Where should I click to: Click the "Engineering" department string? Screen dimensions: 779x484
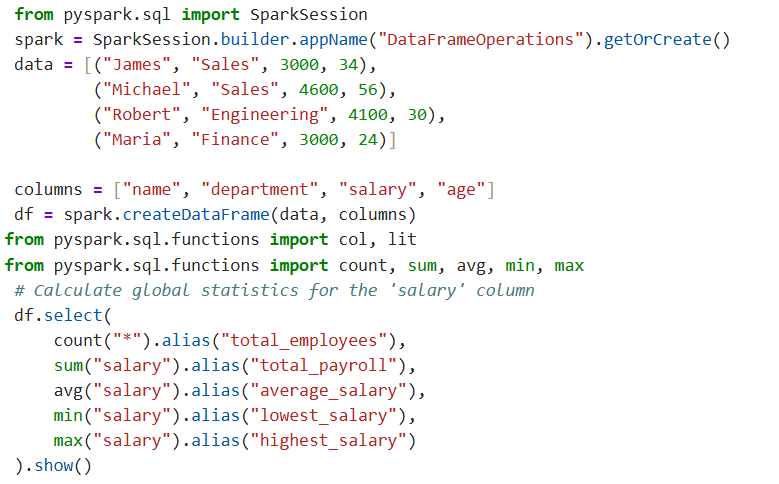tap(264, 115)
